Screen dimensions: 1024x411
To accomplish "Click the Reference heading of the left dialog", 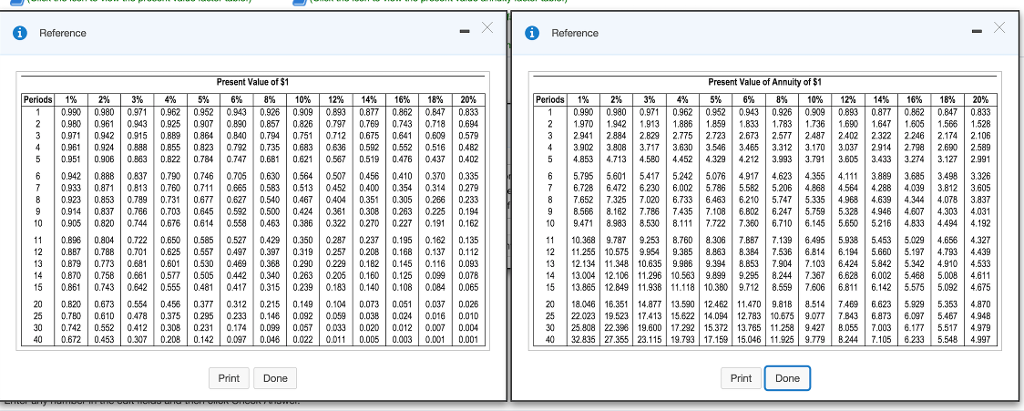I will pos(62,33).
